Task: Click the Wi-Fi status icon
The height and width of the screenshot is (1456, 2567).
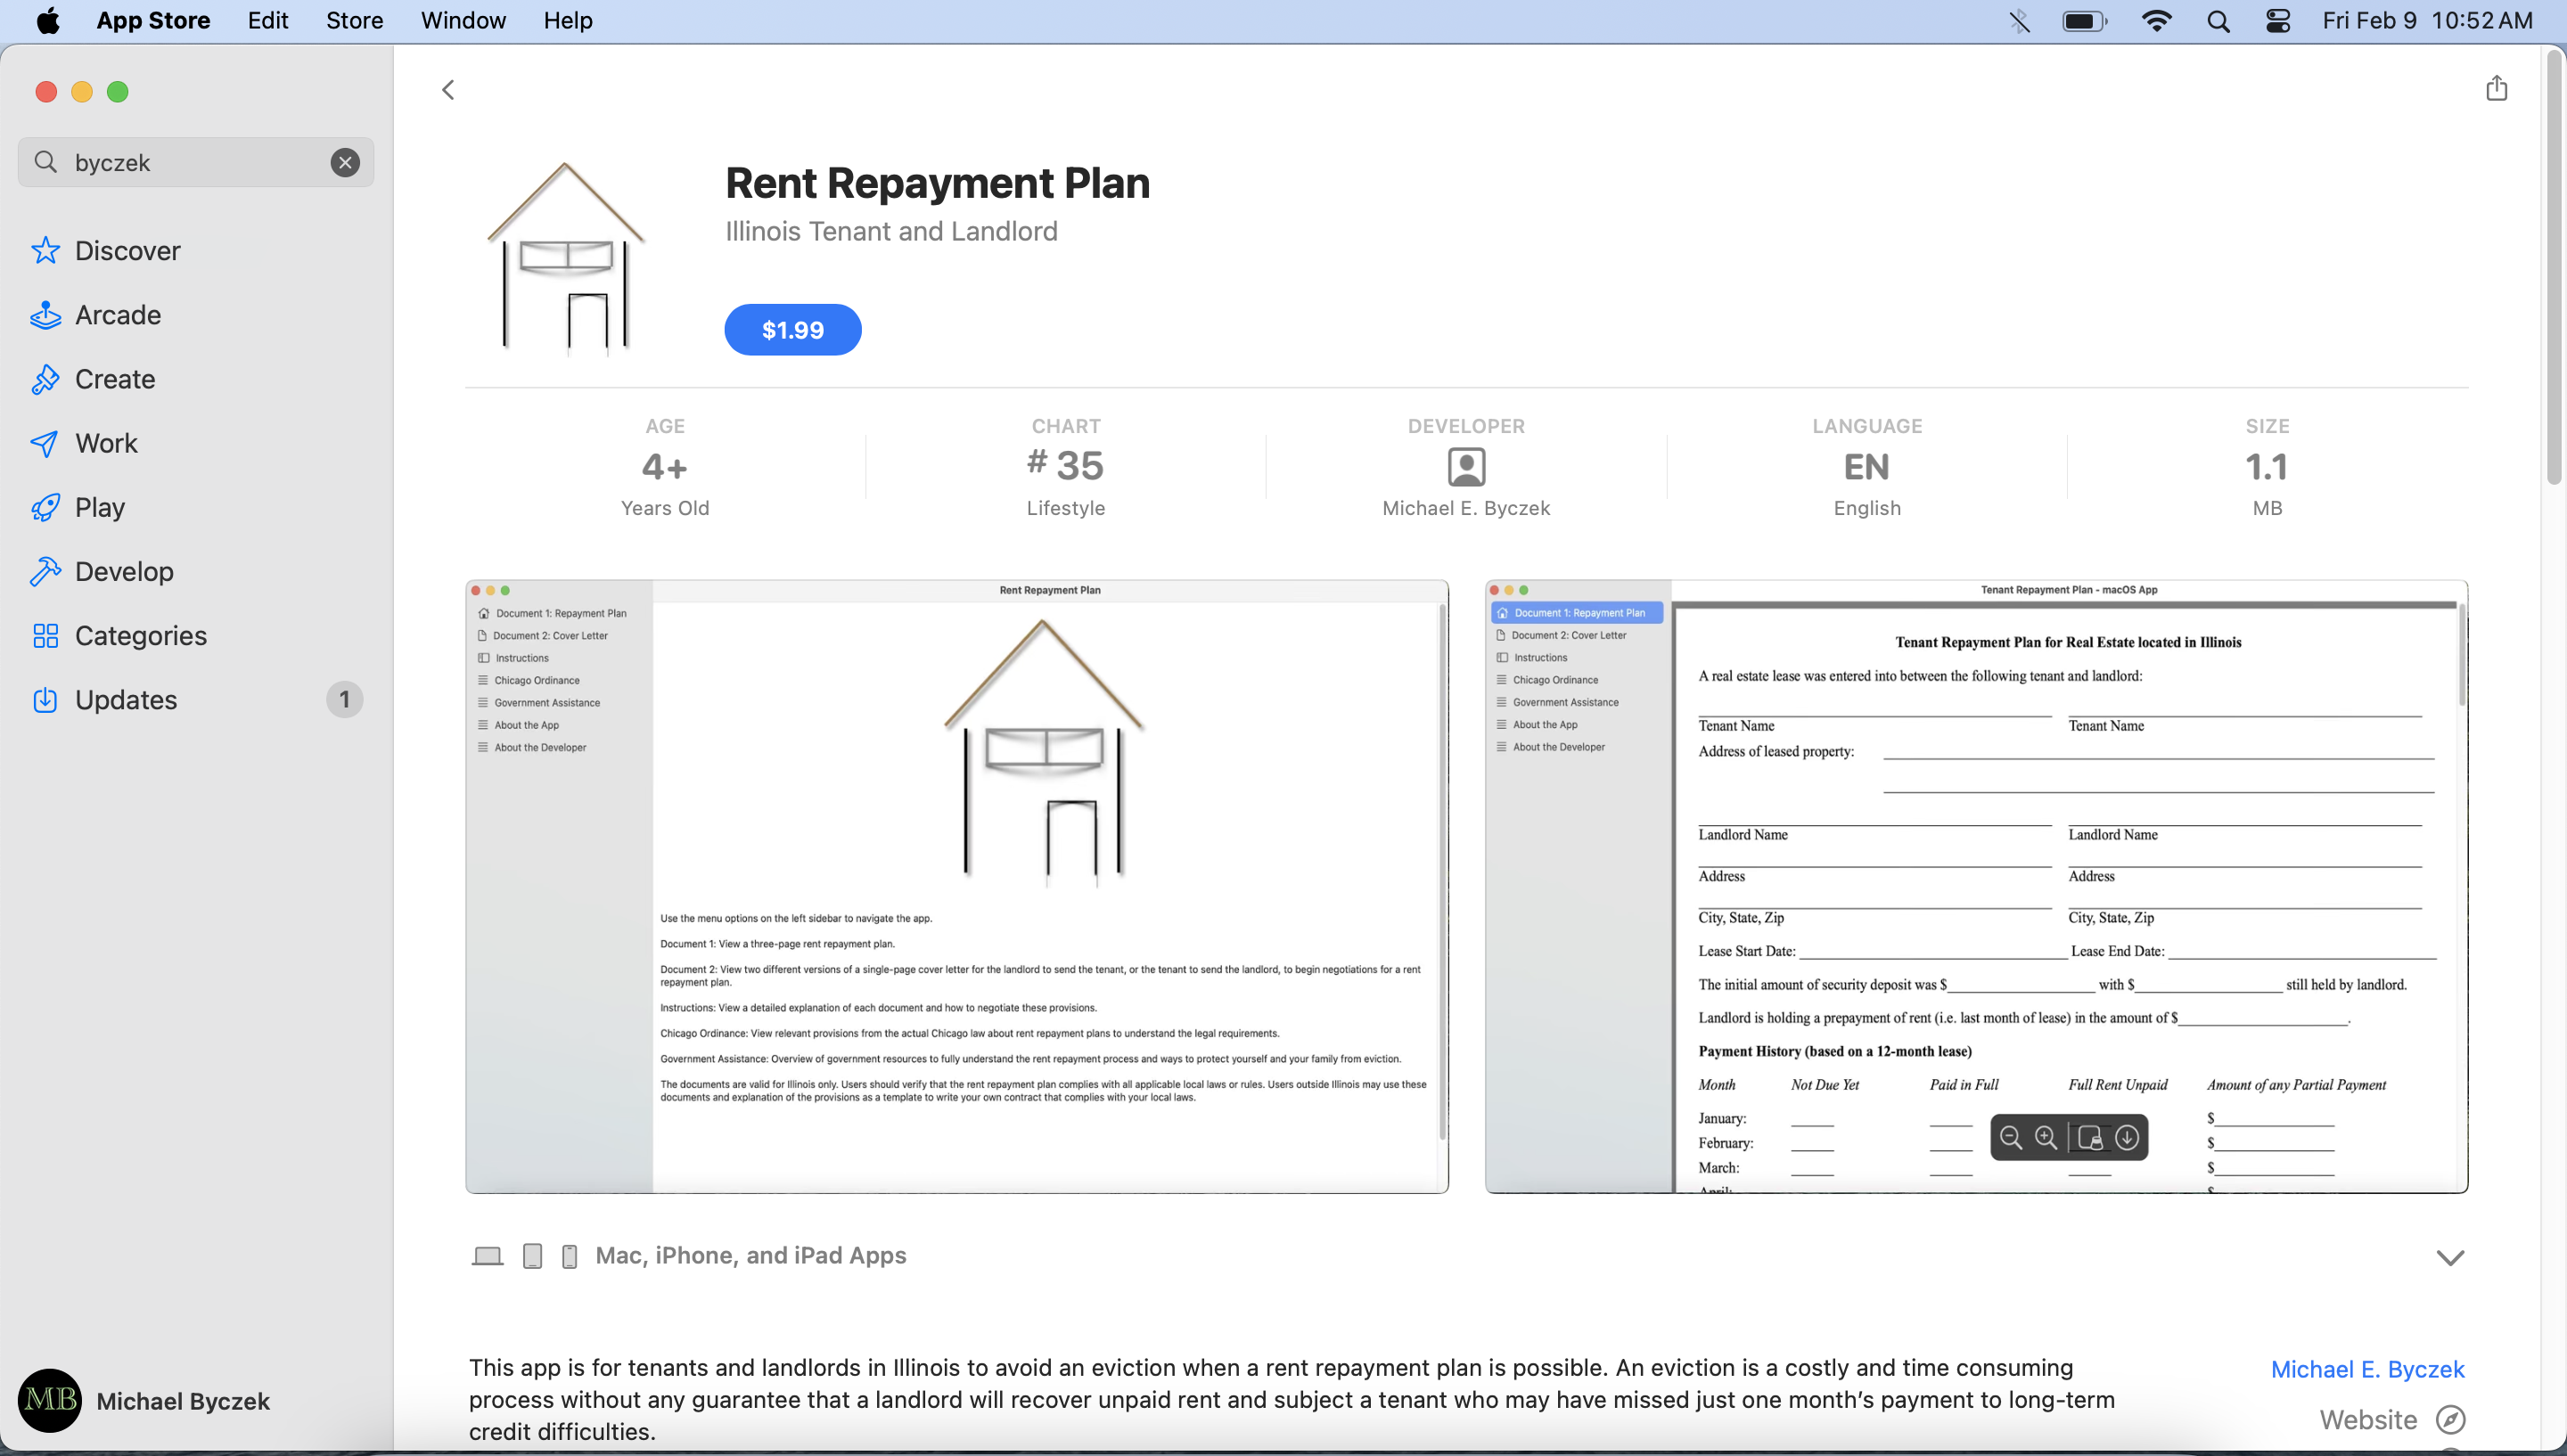Action: (2156, 21)
